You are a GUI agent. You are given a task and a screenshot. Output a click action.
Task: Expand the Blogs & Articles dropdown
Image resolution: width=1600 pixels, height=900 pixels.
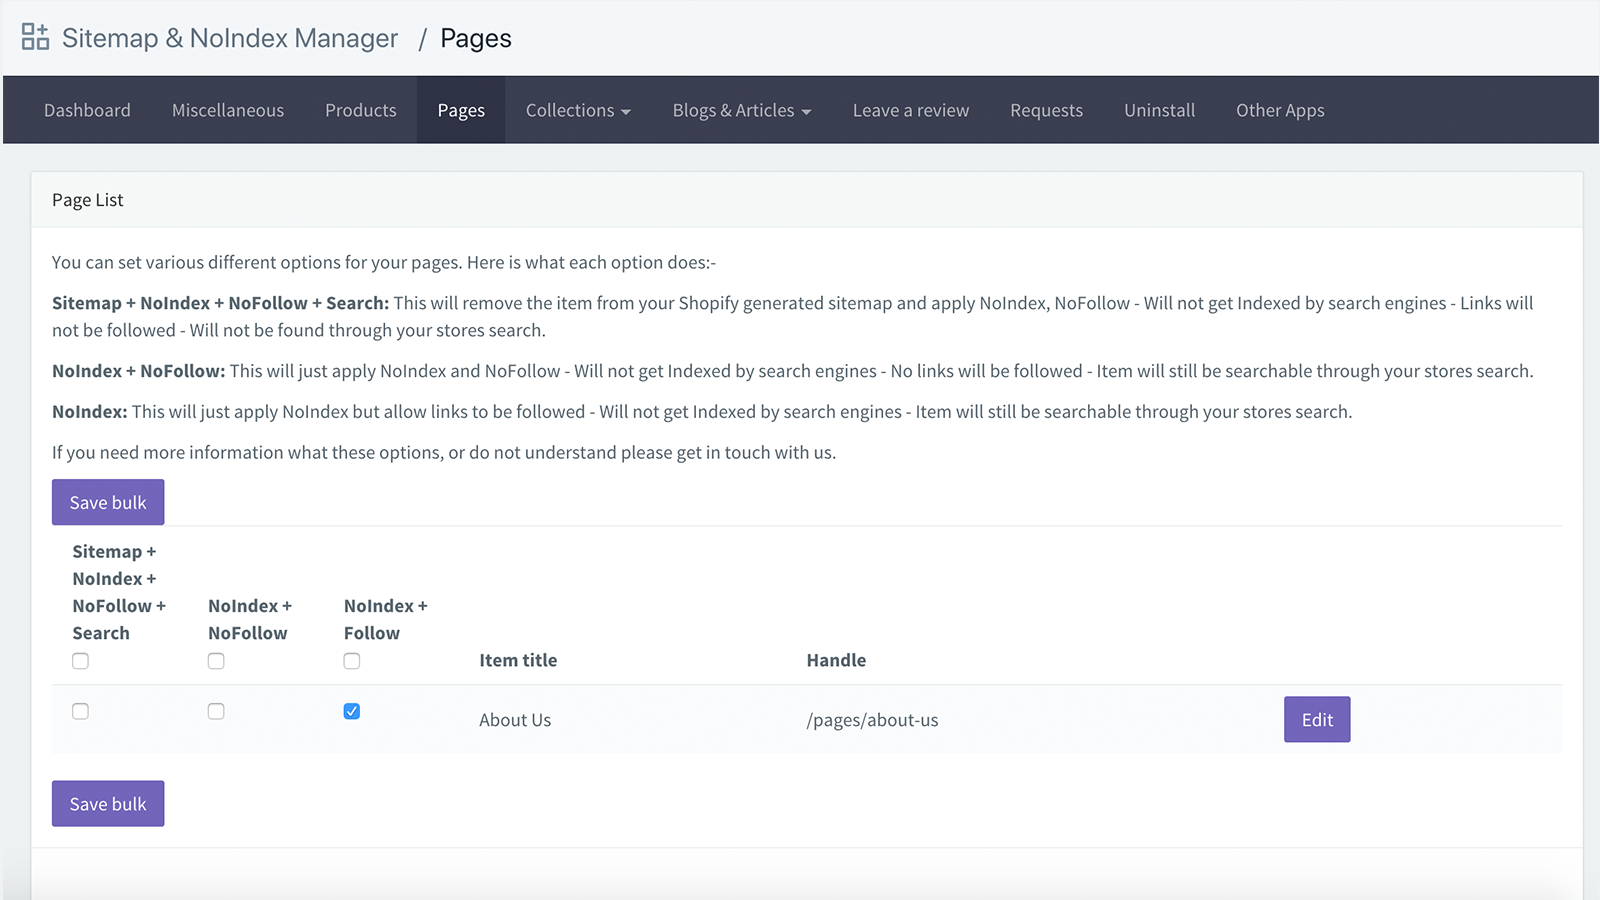tap(741, 110)
